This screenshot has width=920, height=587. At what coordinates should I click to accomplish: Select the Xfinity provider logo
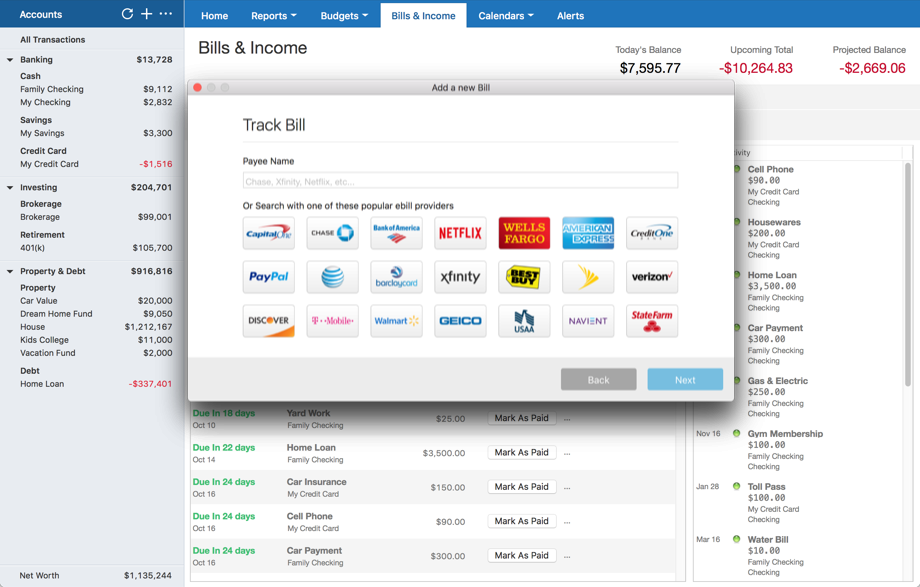pyautogui.click(x=460, y=277)
